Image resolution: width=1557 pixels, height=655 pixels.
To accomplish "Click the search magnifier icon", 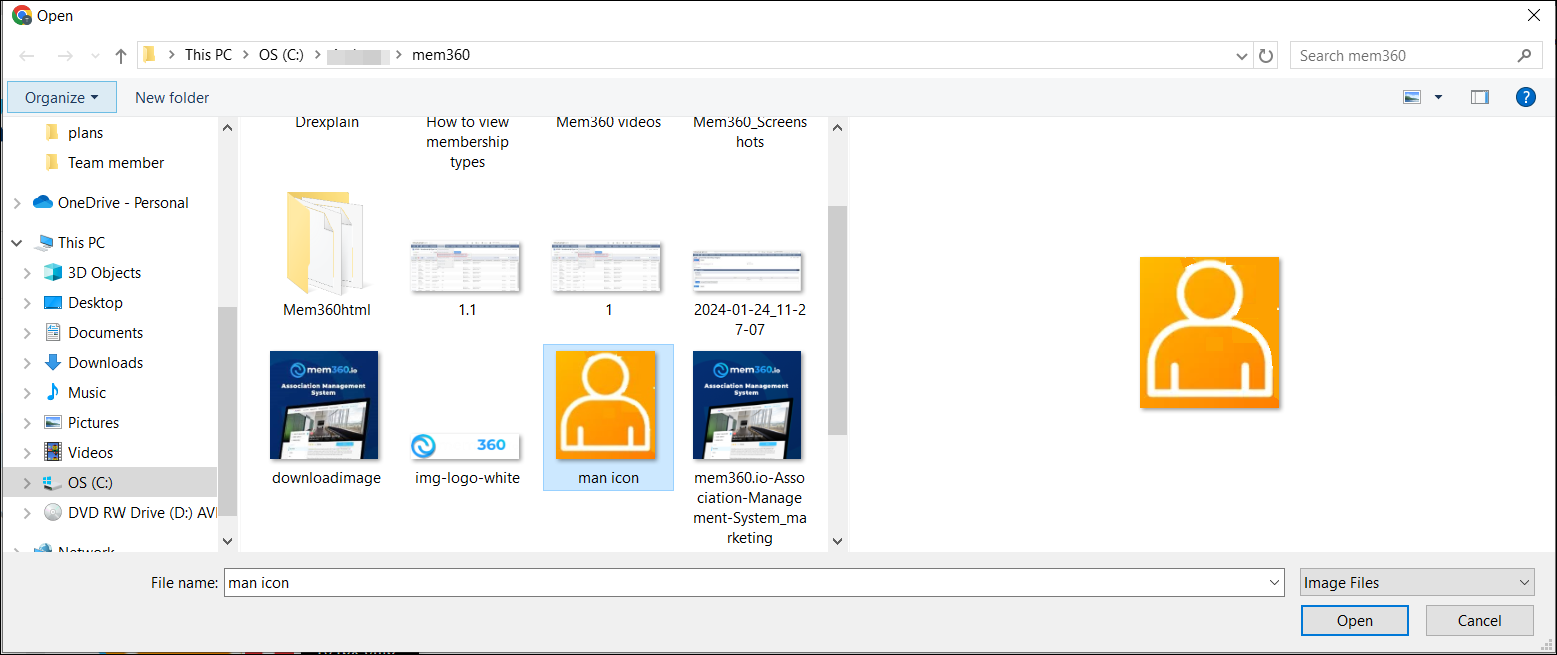I will click(1524, 56).
